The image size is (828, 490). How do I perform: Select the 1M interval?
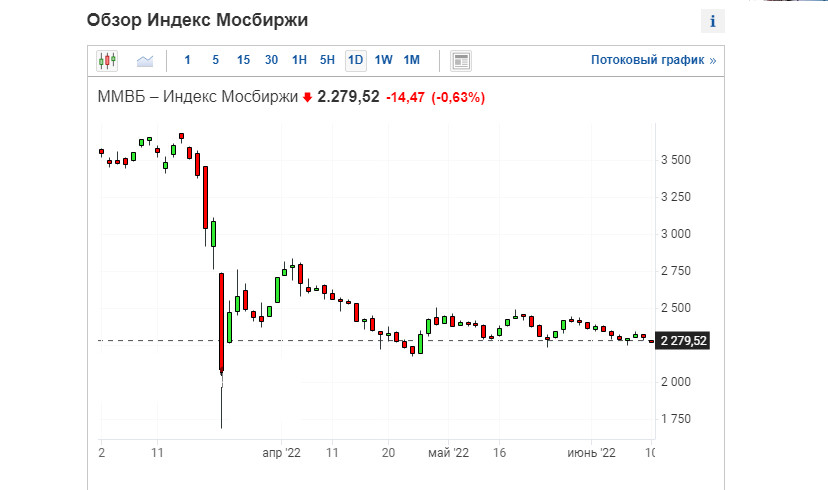411,60
